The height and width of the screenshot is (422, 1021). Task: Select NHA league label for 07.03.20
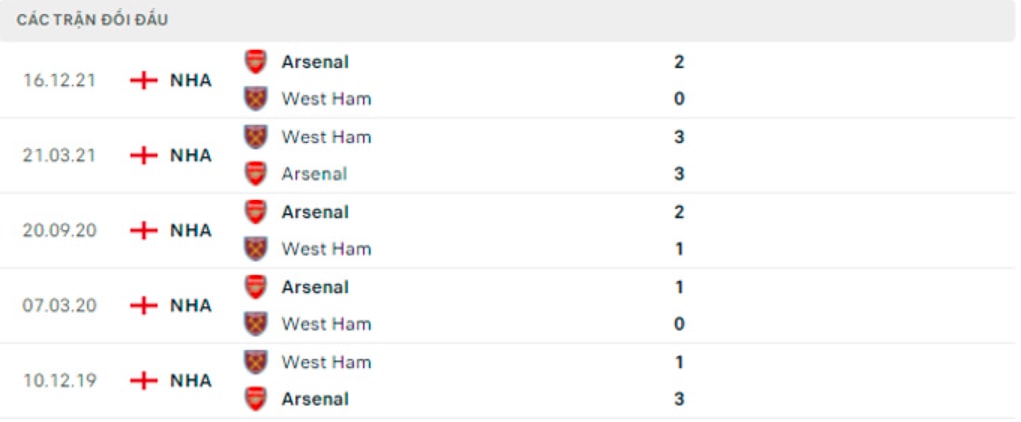point(191,305)
